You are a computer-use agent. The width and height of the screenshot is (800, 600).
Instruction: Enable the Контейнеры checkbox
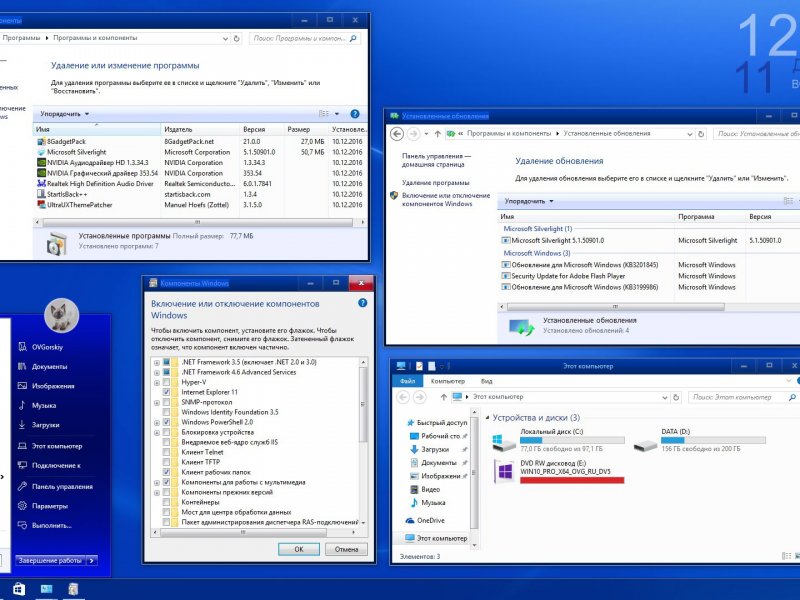pos(166,502)
